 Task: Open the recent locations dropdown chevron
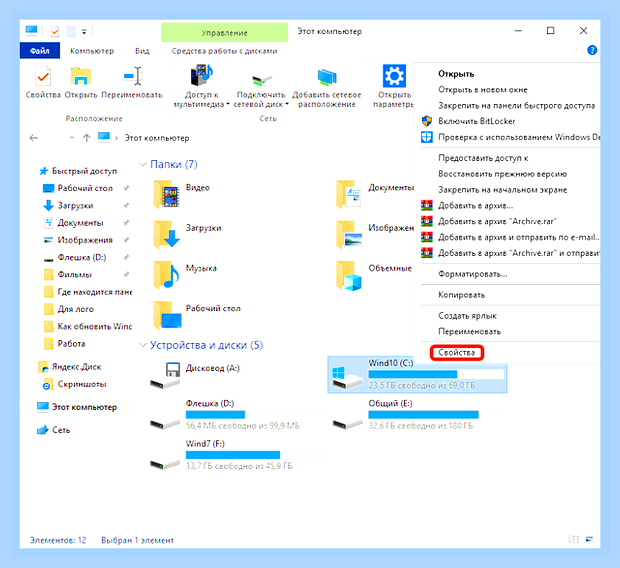pos(72,138)
